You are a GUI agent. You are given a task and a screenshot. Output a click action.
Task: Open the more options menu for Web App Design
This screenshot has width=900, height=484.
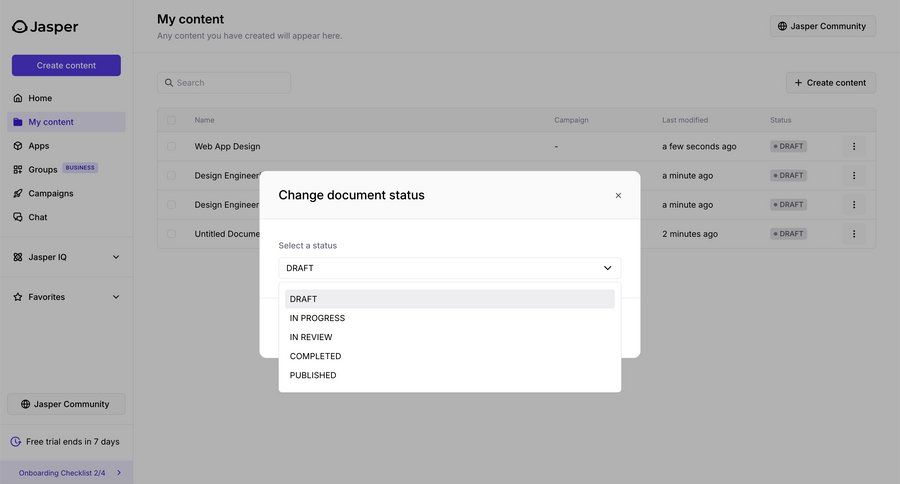854,146
